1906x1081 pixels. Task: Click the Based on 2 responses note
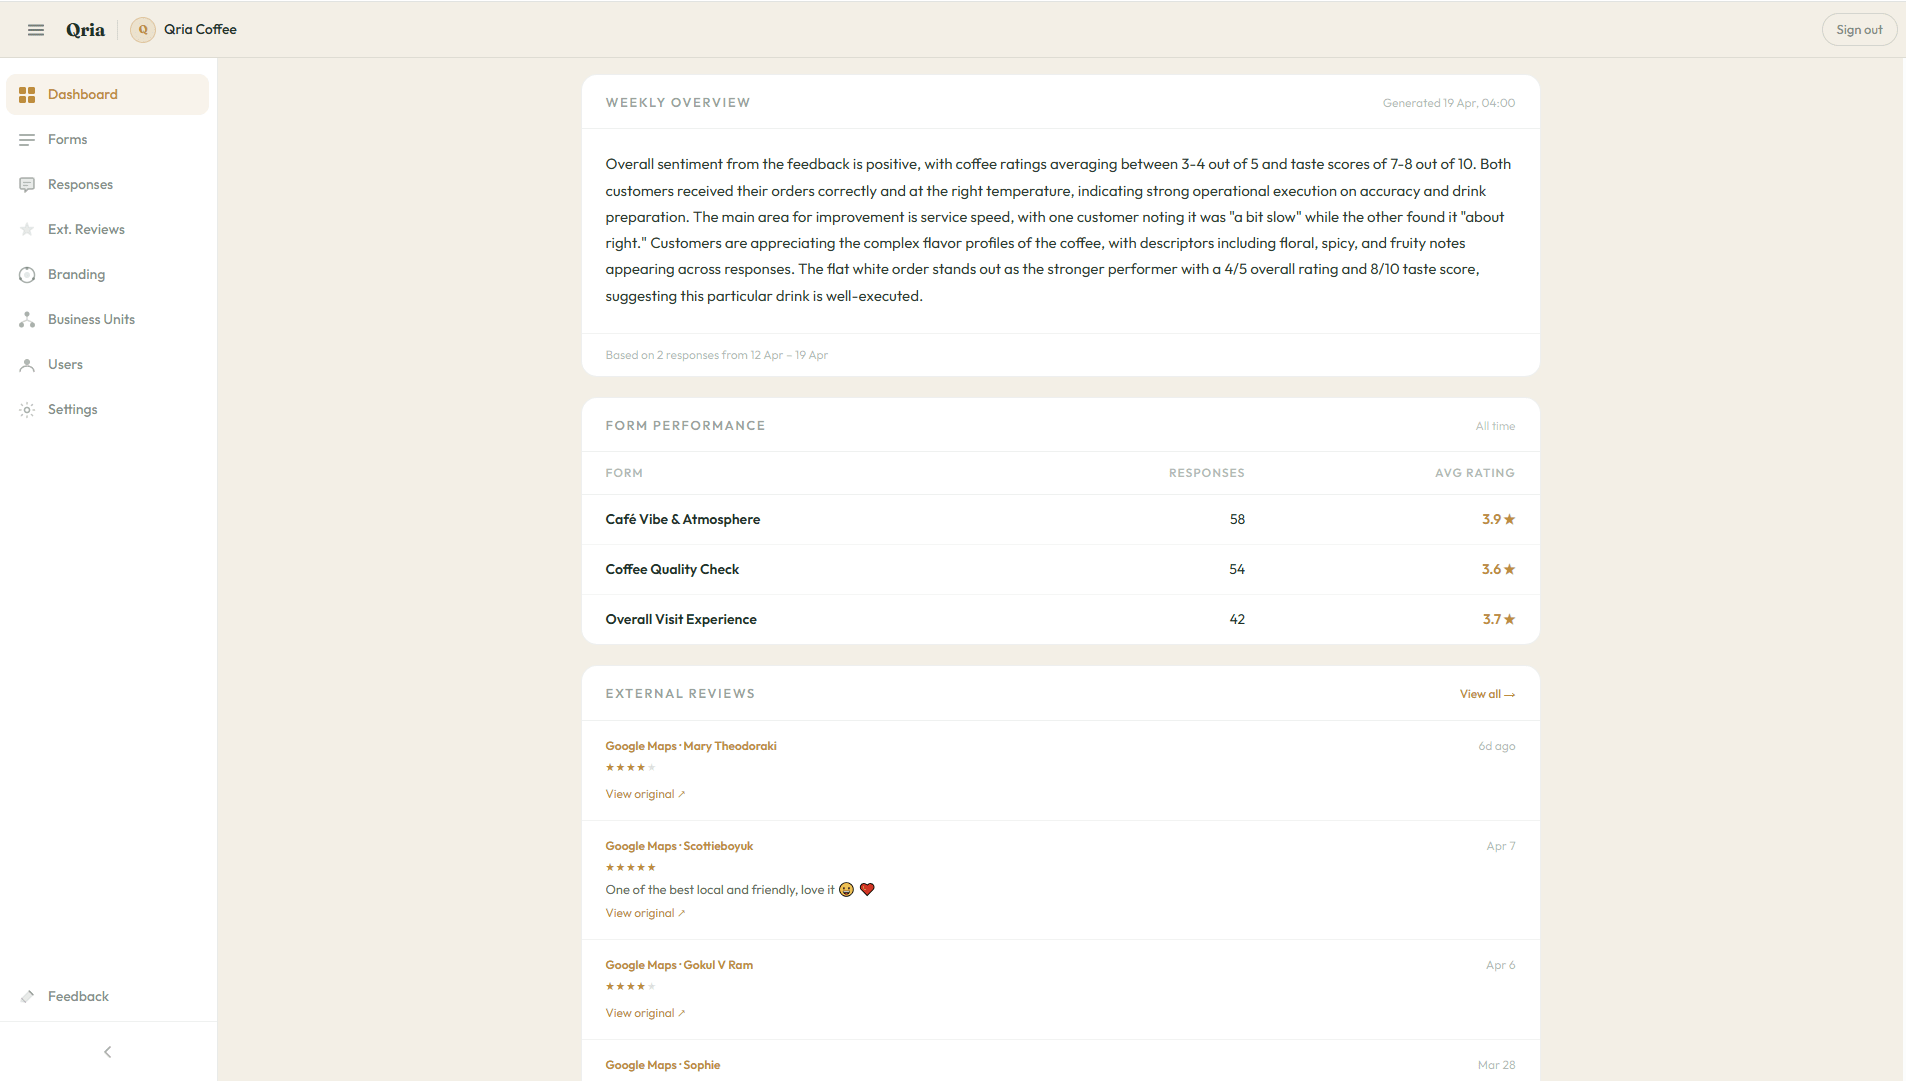click(717, 356)
